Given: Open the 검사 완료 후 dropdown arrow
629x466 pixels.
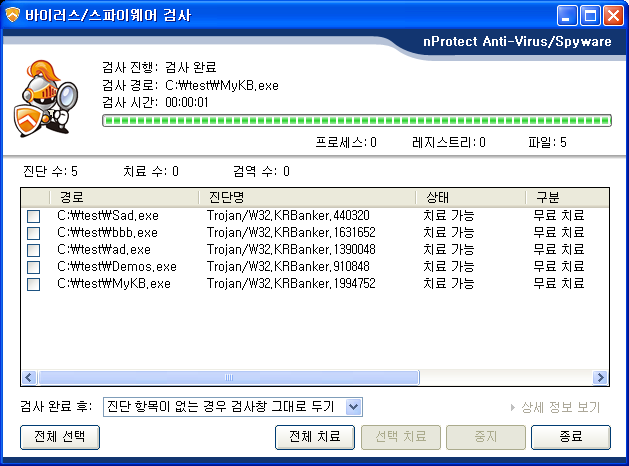Looking at the screenshot, I should point(353,407).
